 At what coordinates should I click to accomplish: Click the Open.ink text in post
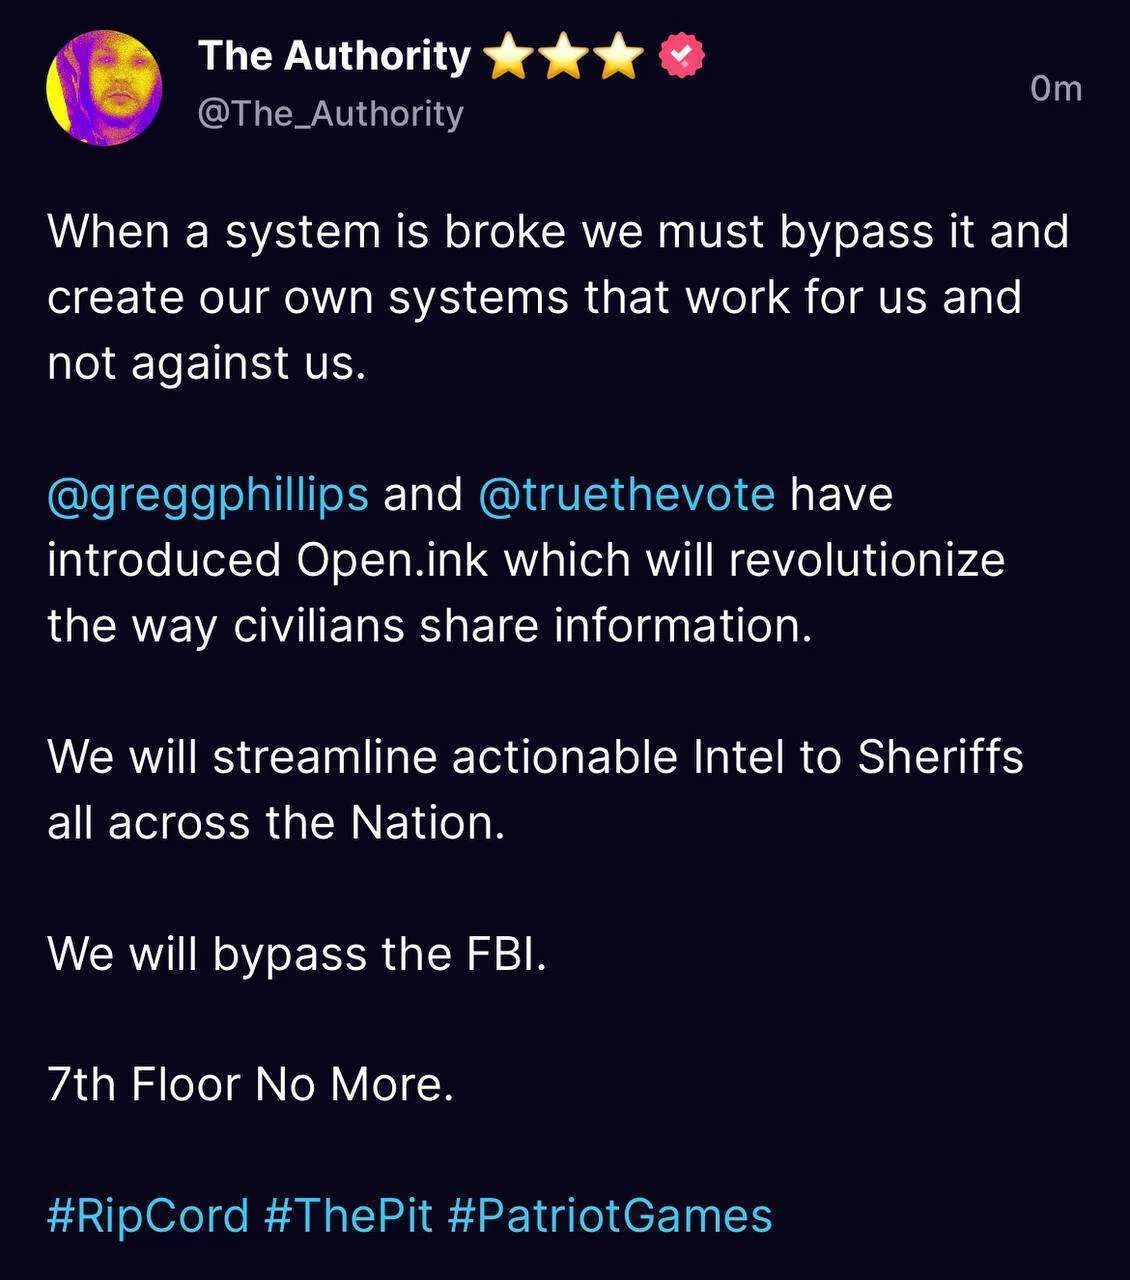point(393,561)
